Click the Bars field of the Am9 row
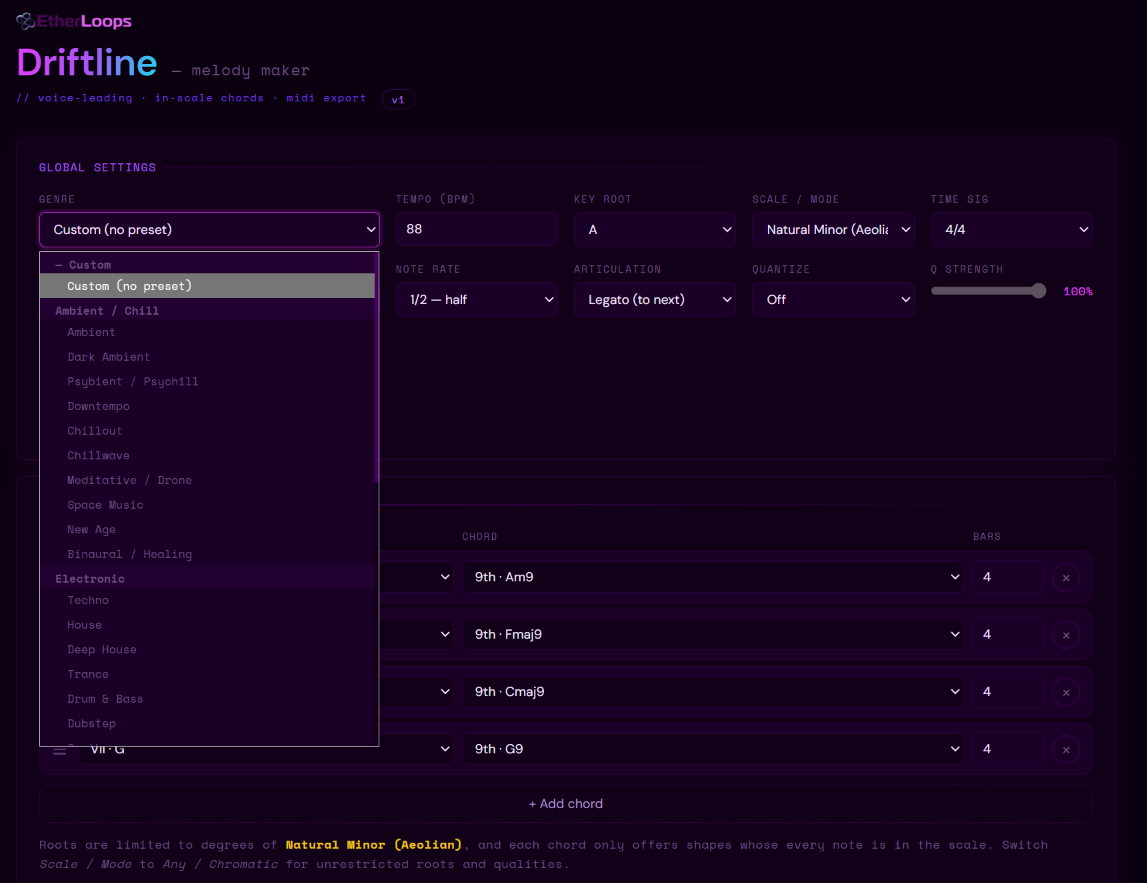1147x883 pixels. (1007, 577)
